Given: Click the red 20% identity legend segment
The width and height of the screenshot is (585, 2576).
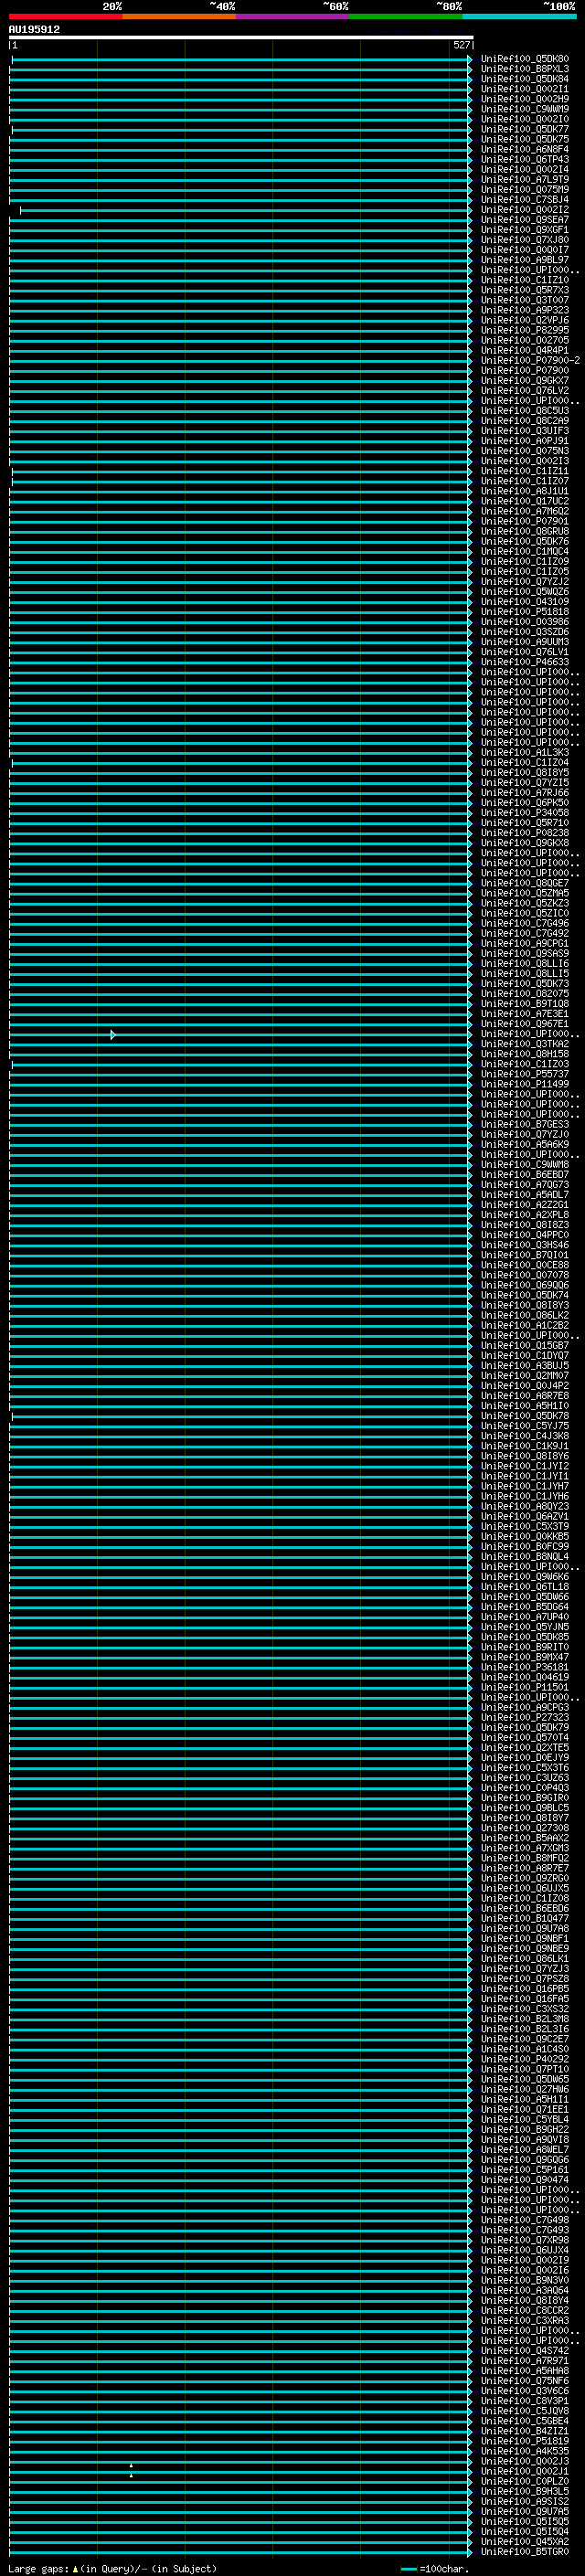Looking at the screenshot, I should (x=65, y=16).
